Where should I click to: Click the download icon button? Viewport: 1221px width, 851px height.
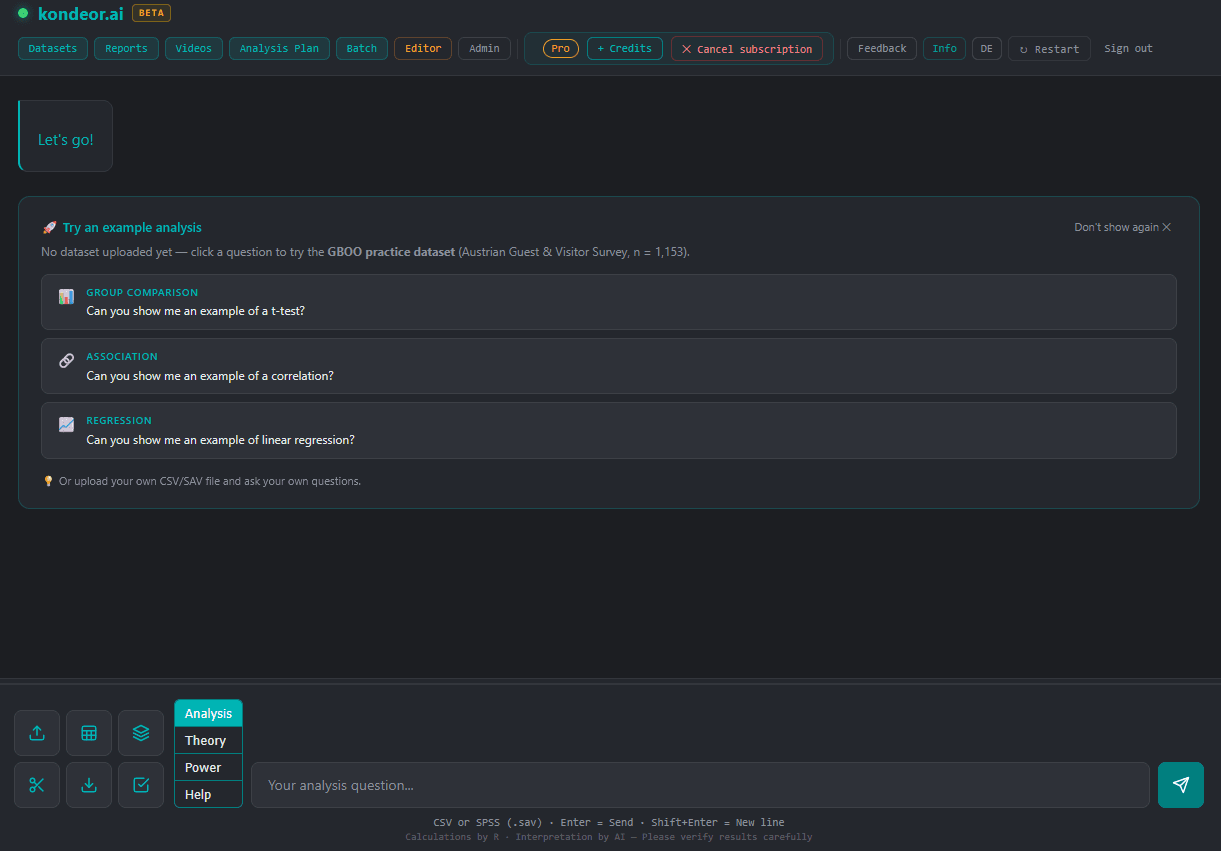pyautogui.click(x=89, y=785)
